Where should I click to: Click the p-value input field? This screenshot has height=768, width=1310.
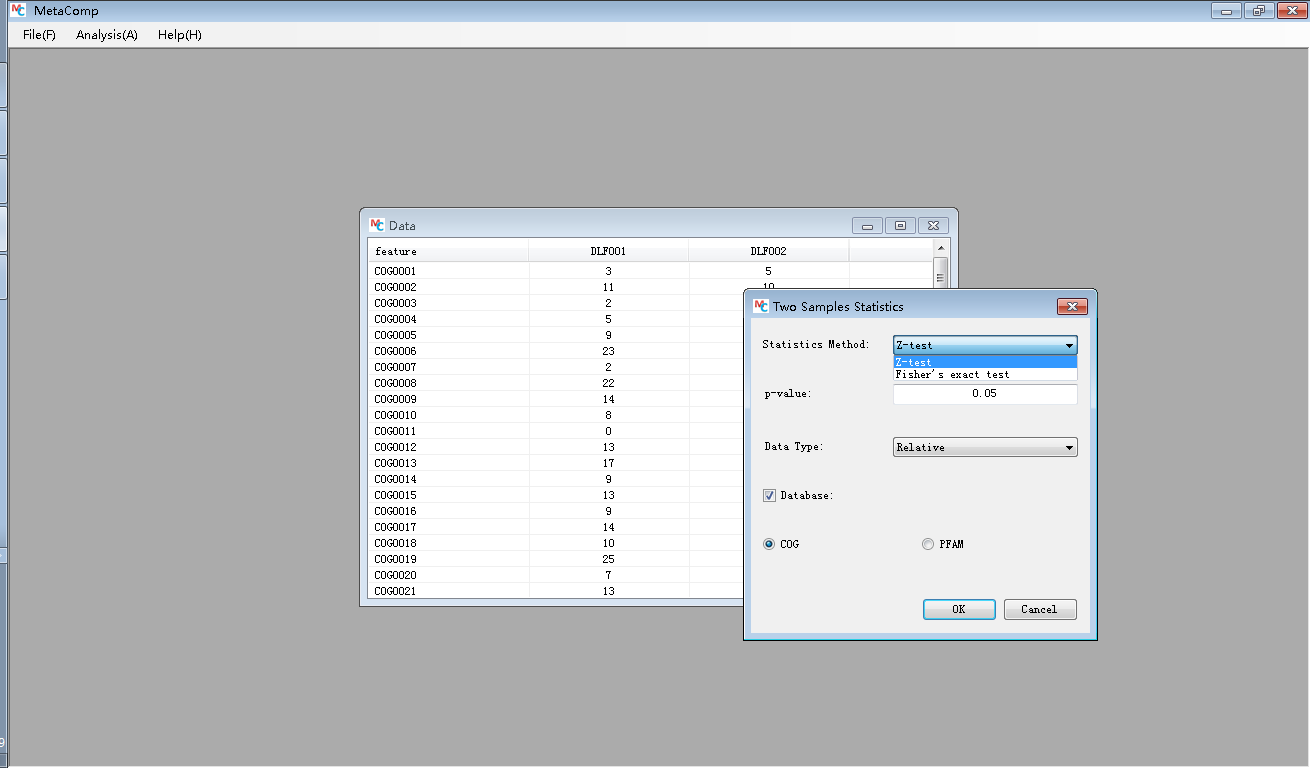pyautogui.click(x=984, y=394)
